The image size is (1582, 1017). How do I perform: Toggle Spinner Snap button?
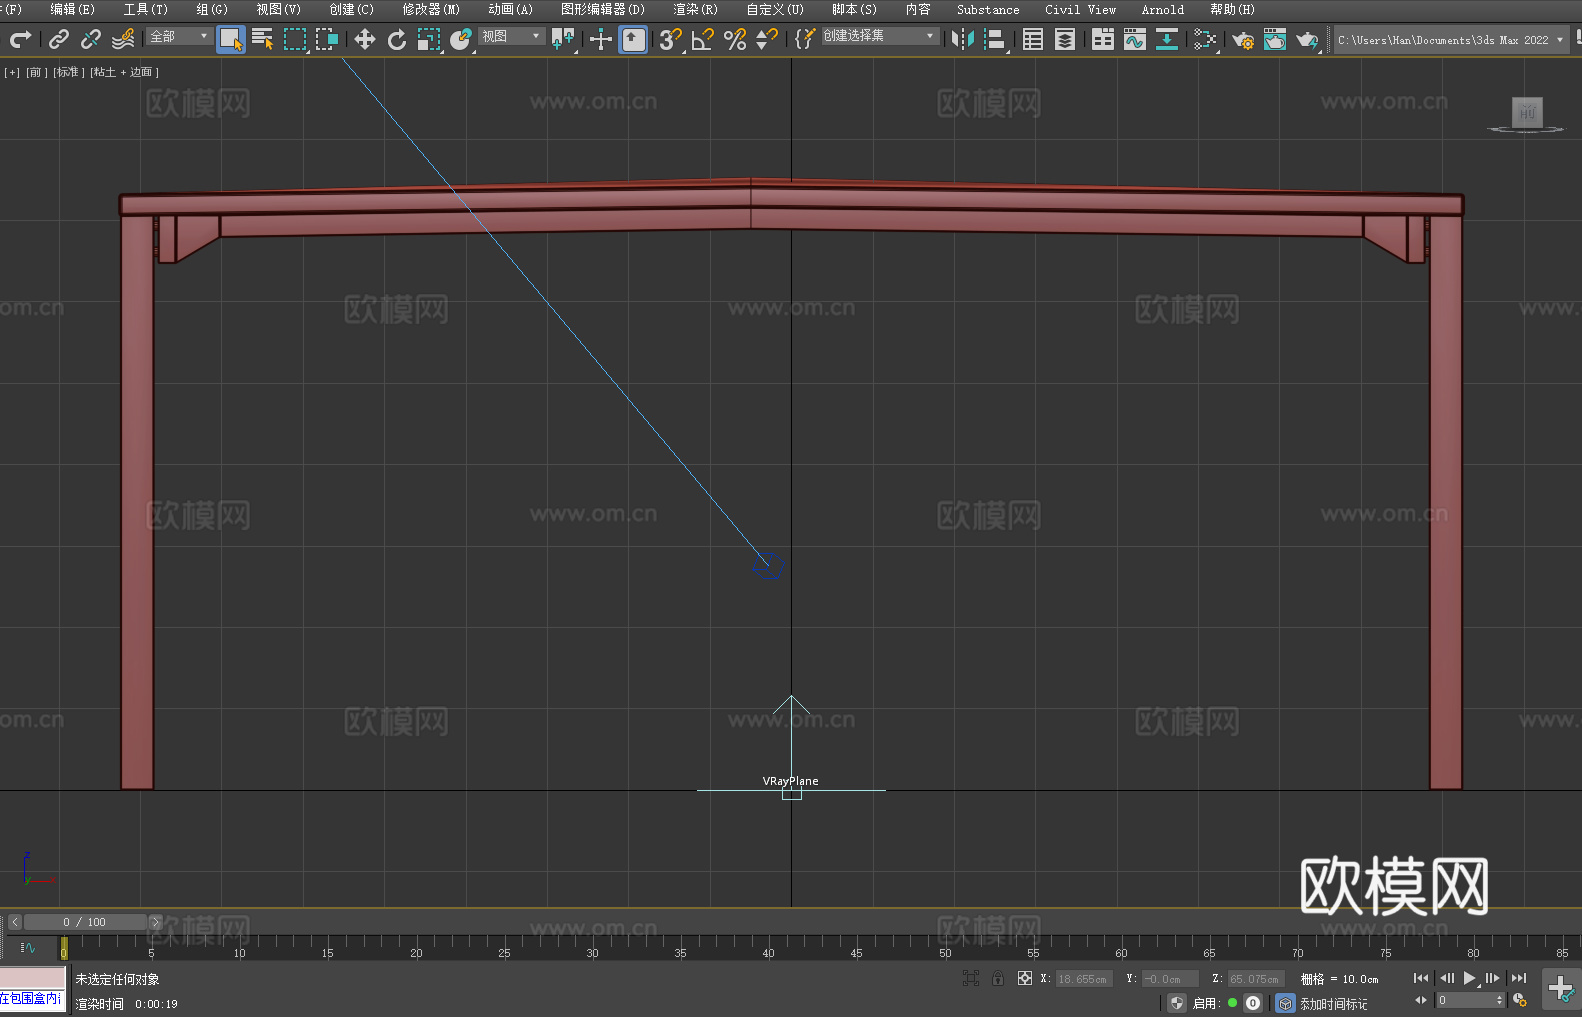click(767, 39)
